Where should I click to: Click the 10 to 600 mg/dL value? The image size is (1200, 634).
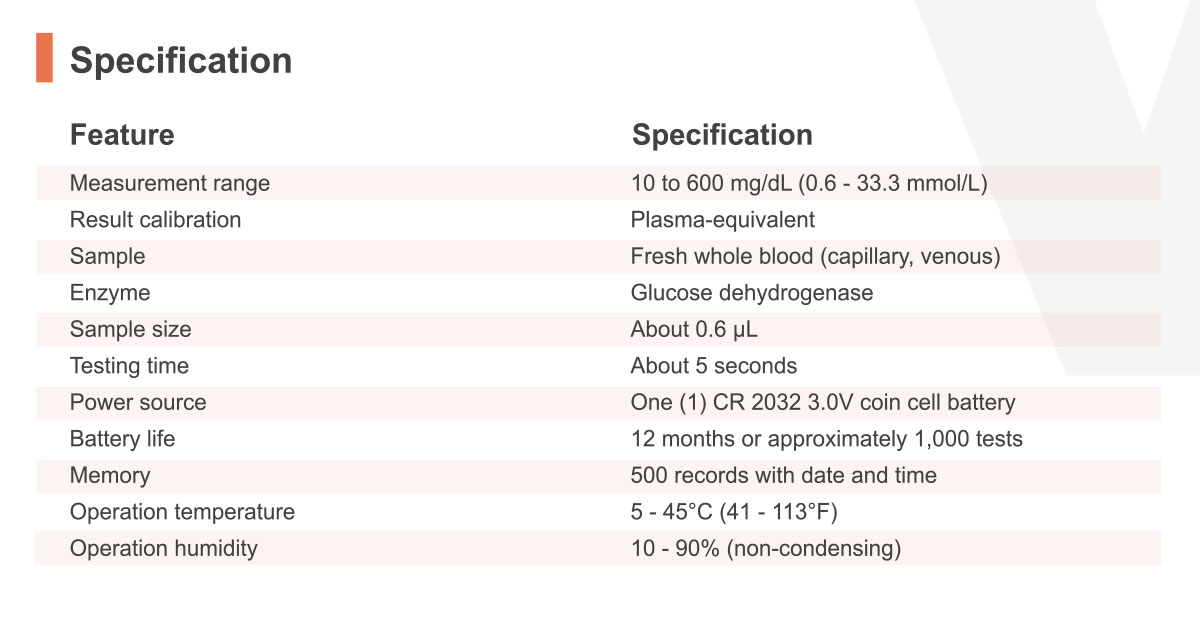point(810,184)
